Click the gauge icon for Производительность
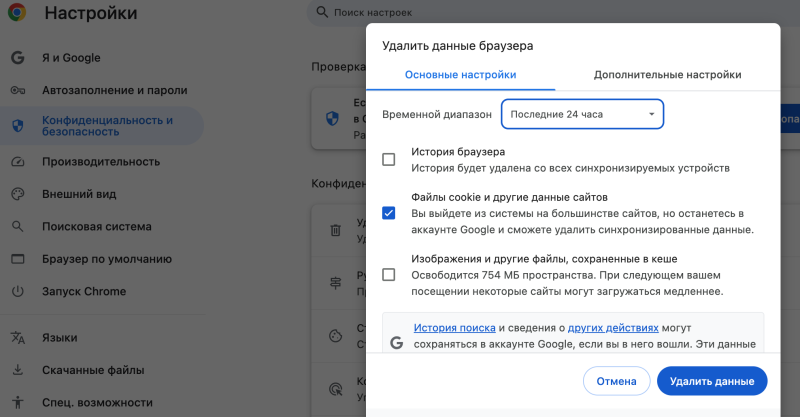Image resolution: width=800 pixels, height=417 pixels. click(17, 161)
